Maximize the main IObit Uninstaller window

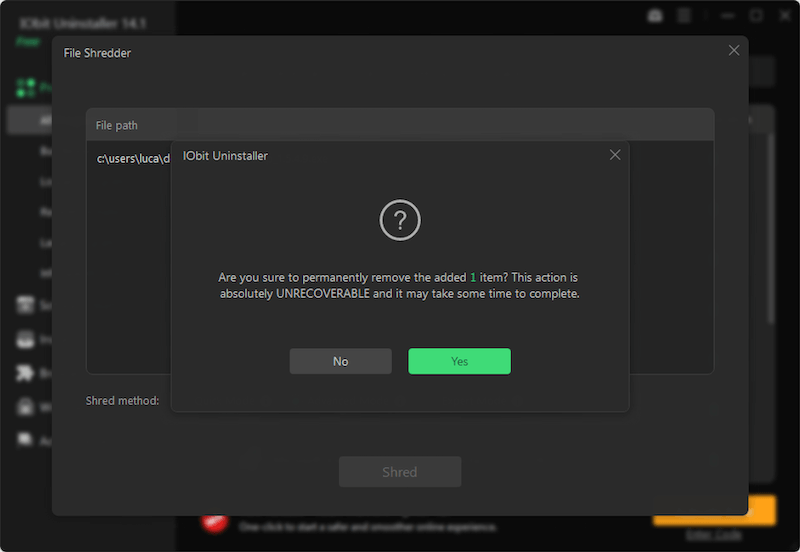[x=756, y=16]
